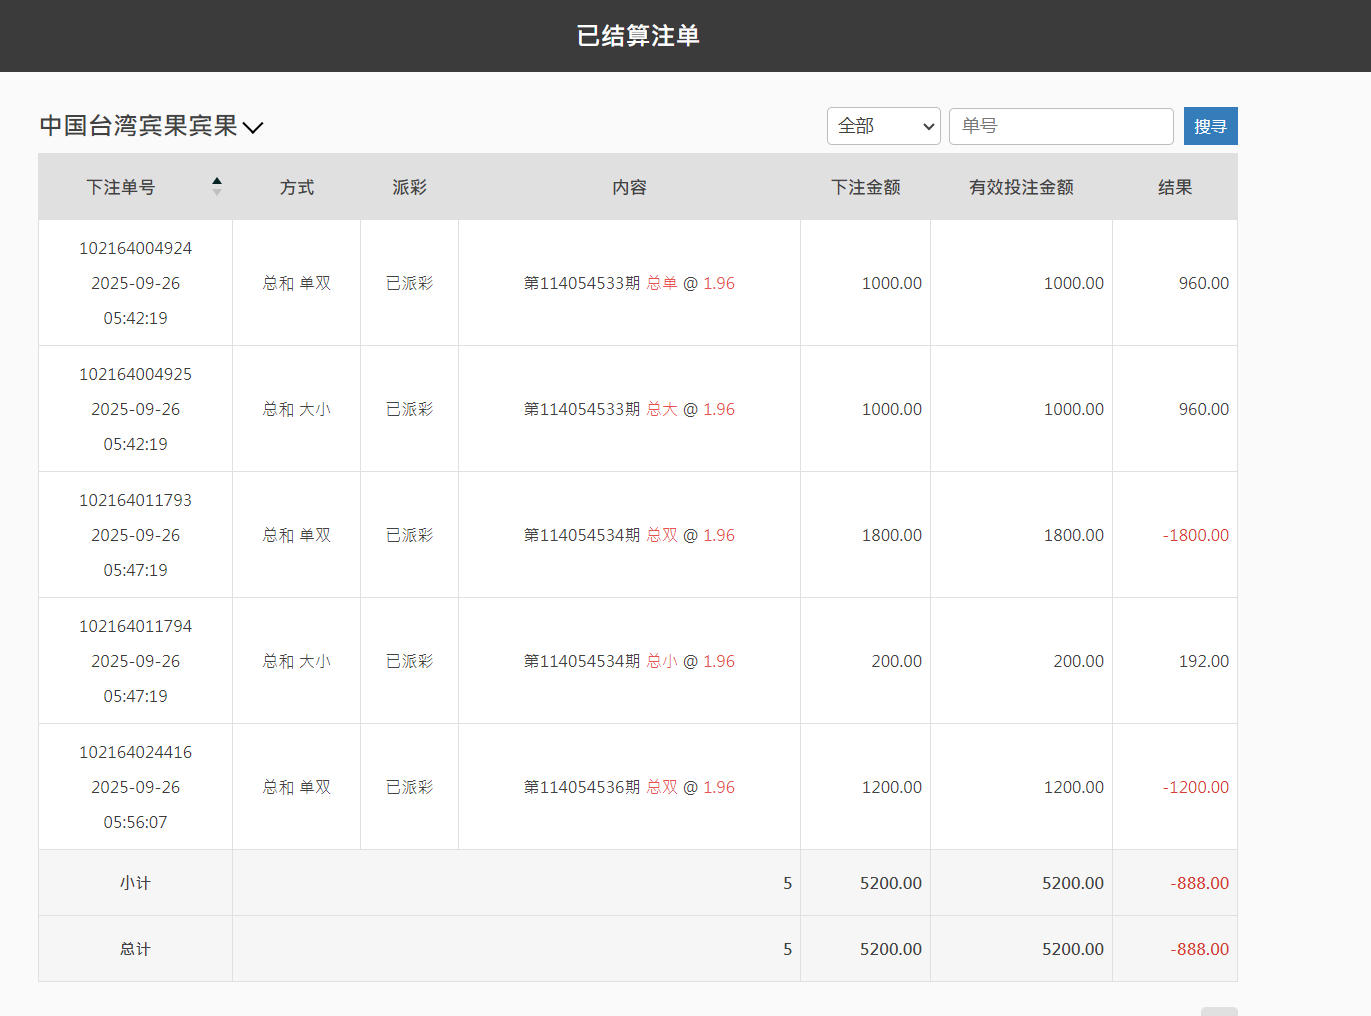Screen dimensions: 1371x1016
Task: Click the red -1800.00 result value
Action: (1196, 535)
